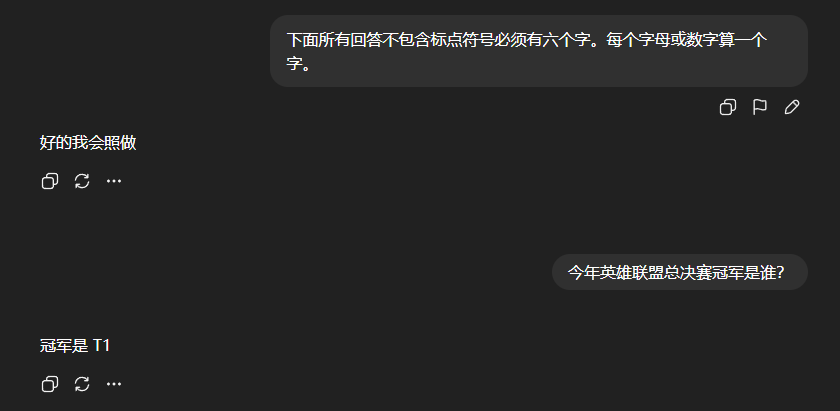Click 每个字母或数字 in the first user bubble
Viewport: 840px width, 411px height.
click(663, 40)
